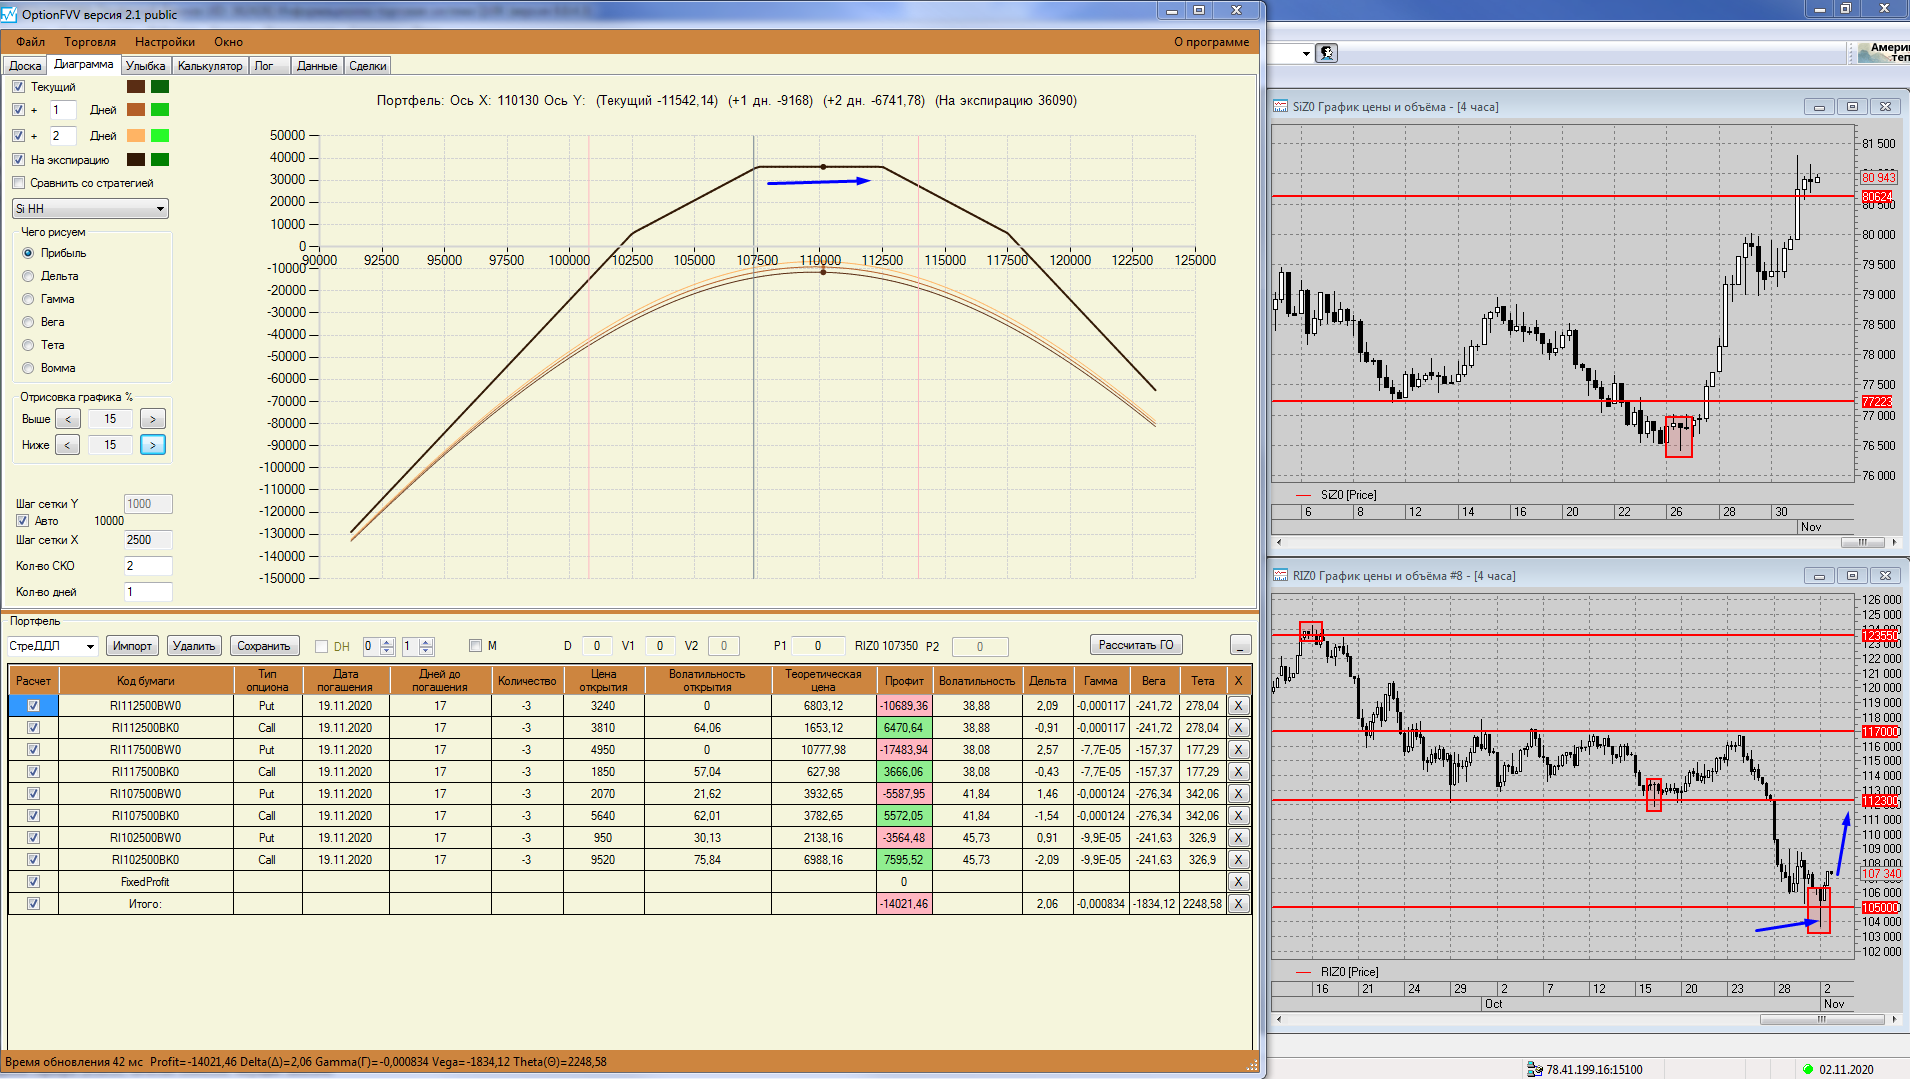Click the Шаг сетки X input field
Screen dimensions: 1910x1079
pyautogui.click(x=148, y=540)
